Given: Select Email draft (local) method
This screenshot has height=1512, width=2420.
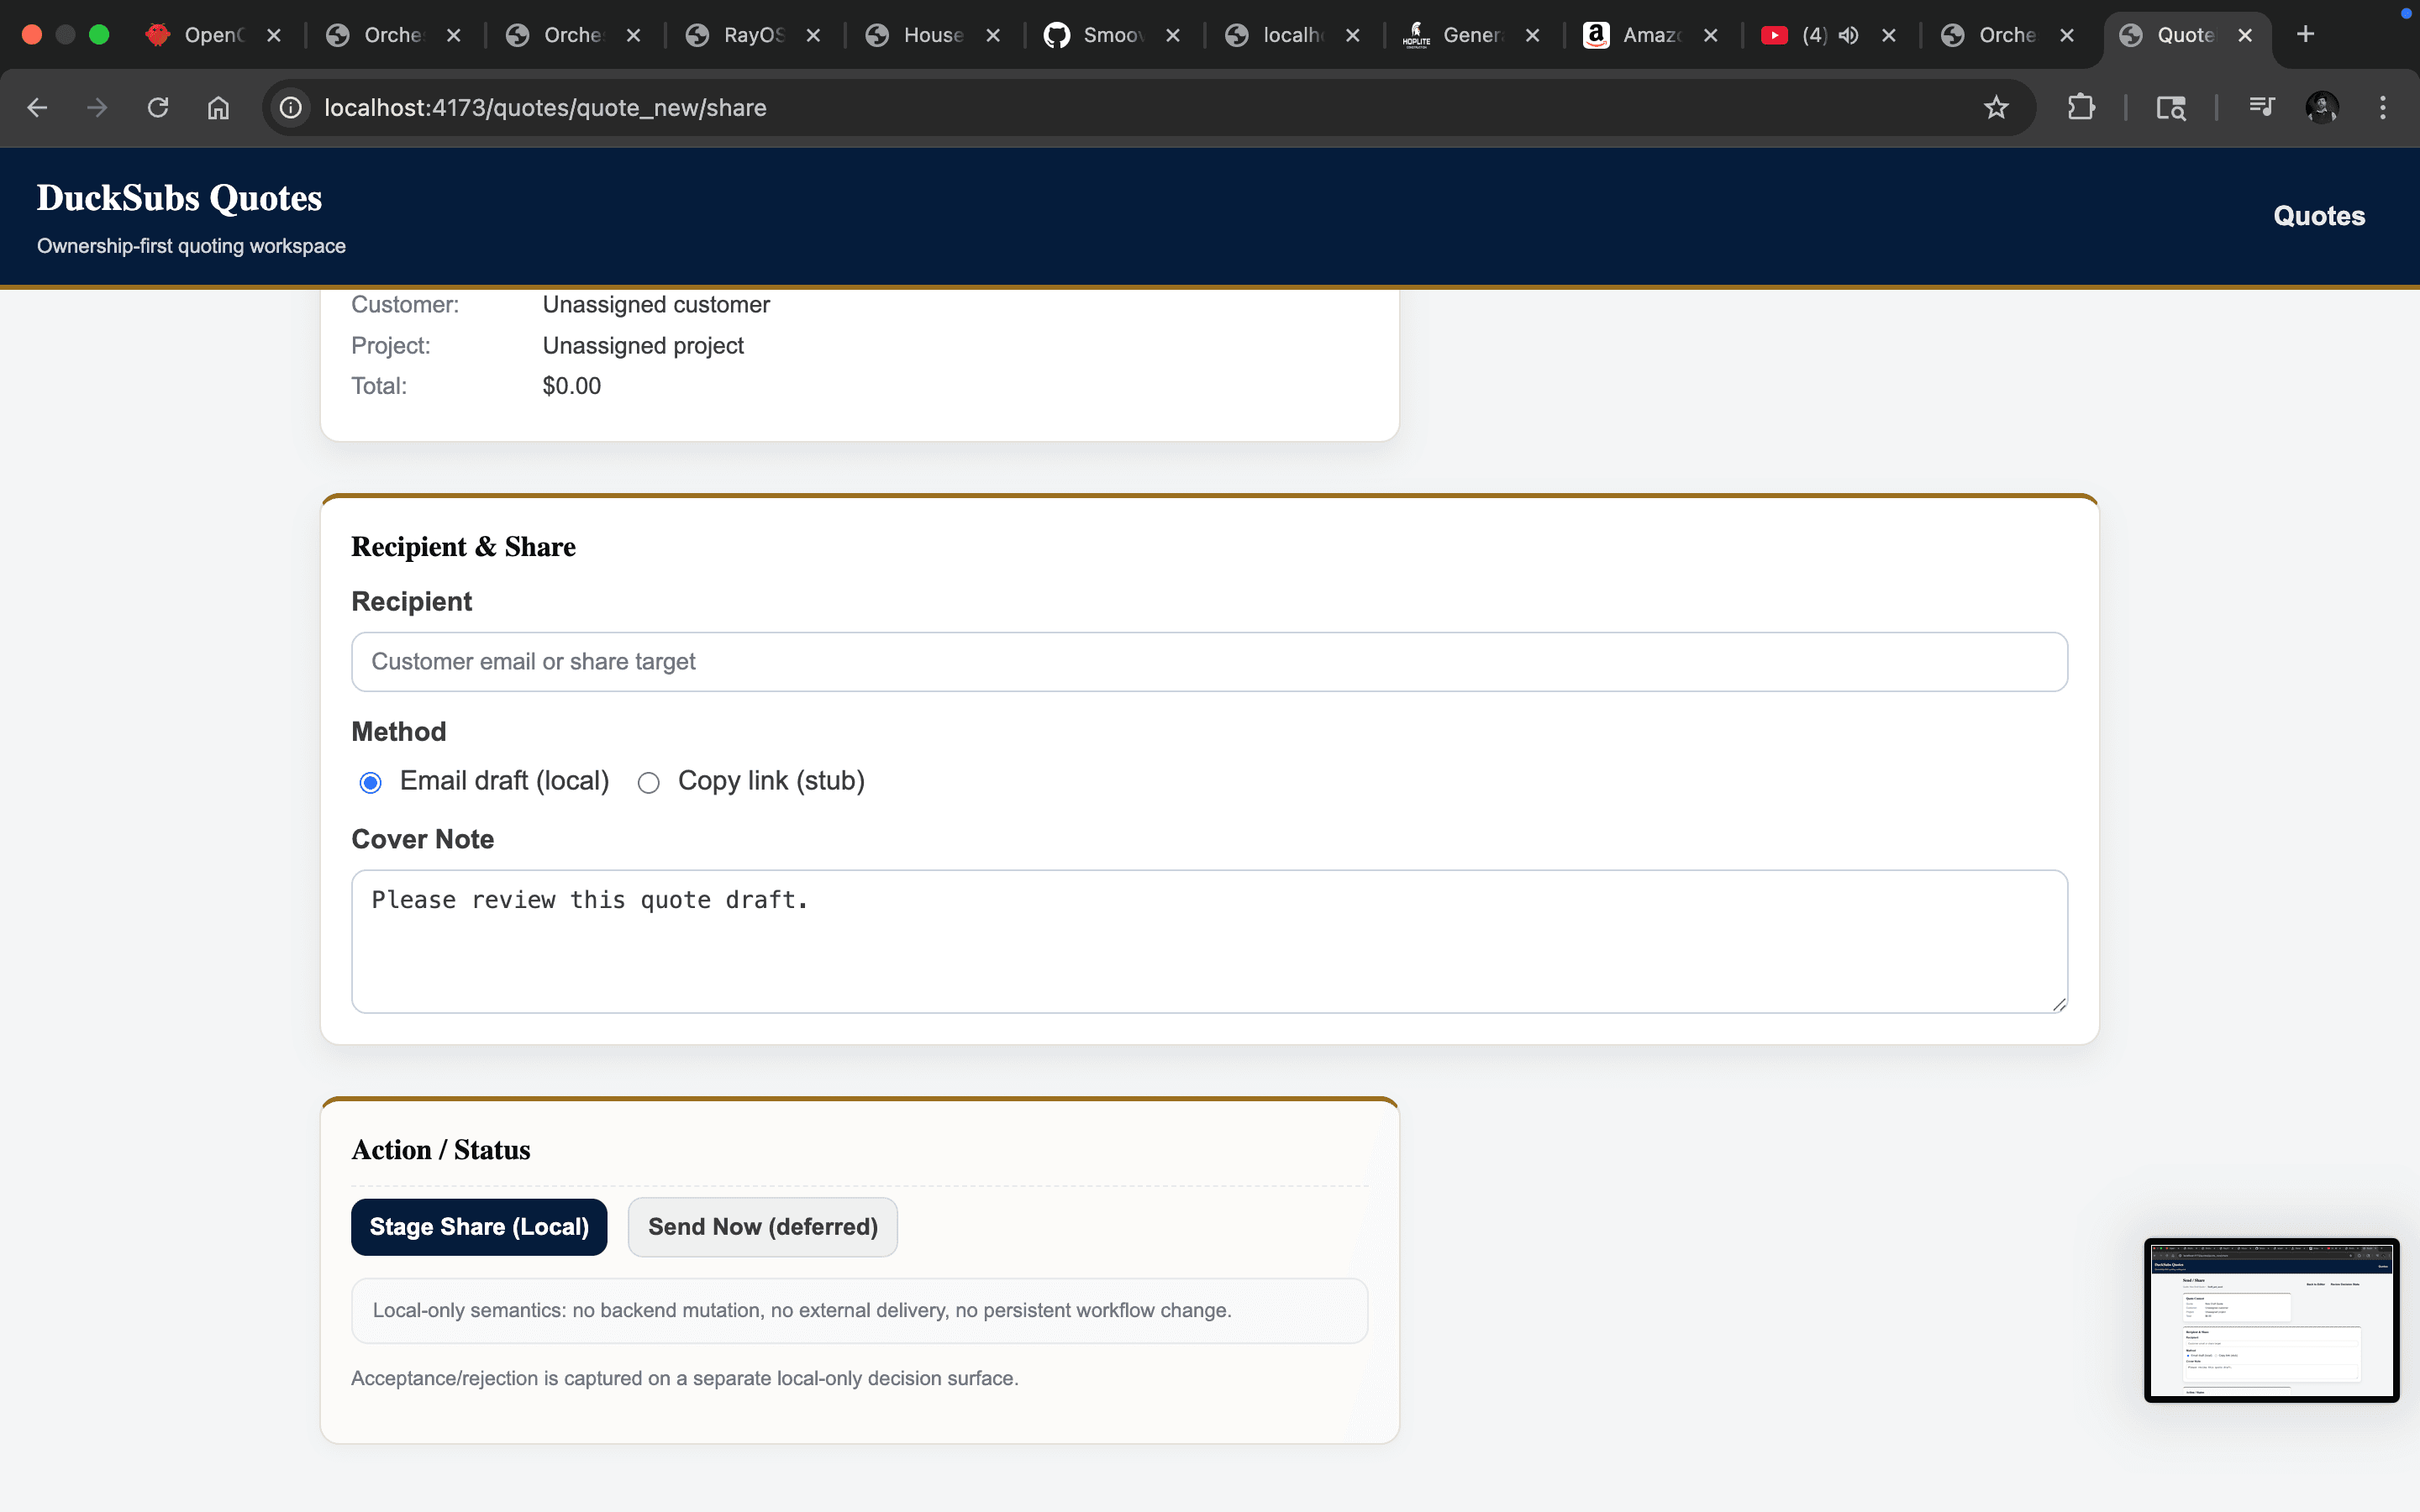Looking at the screenshot, I should pyautogui.click(x=371, y=783).
